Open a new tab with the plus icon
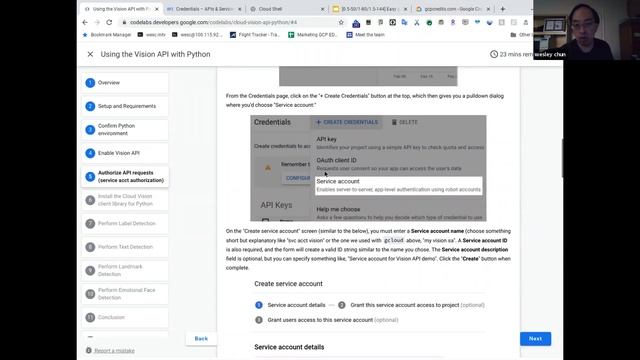 pyautogui.click(x=502, y=9)
